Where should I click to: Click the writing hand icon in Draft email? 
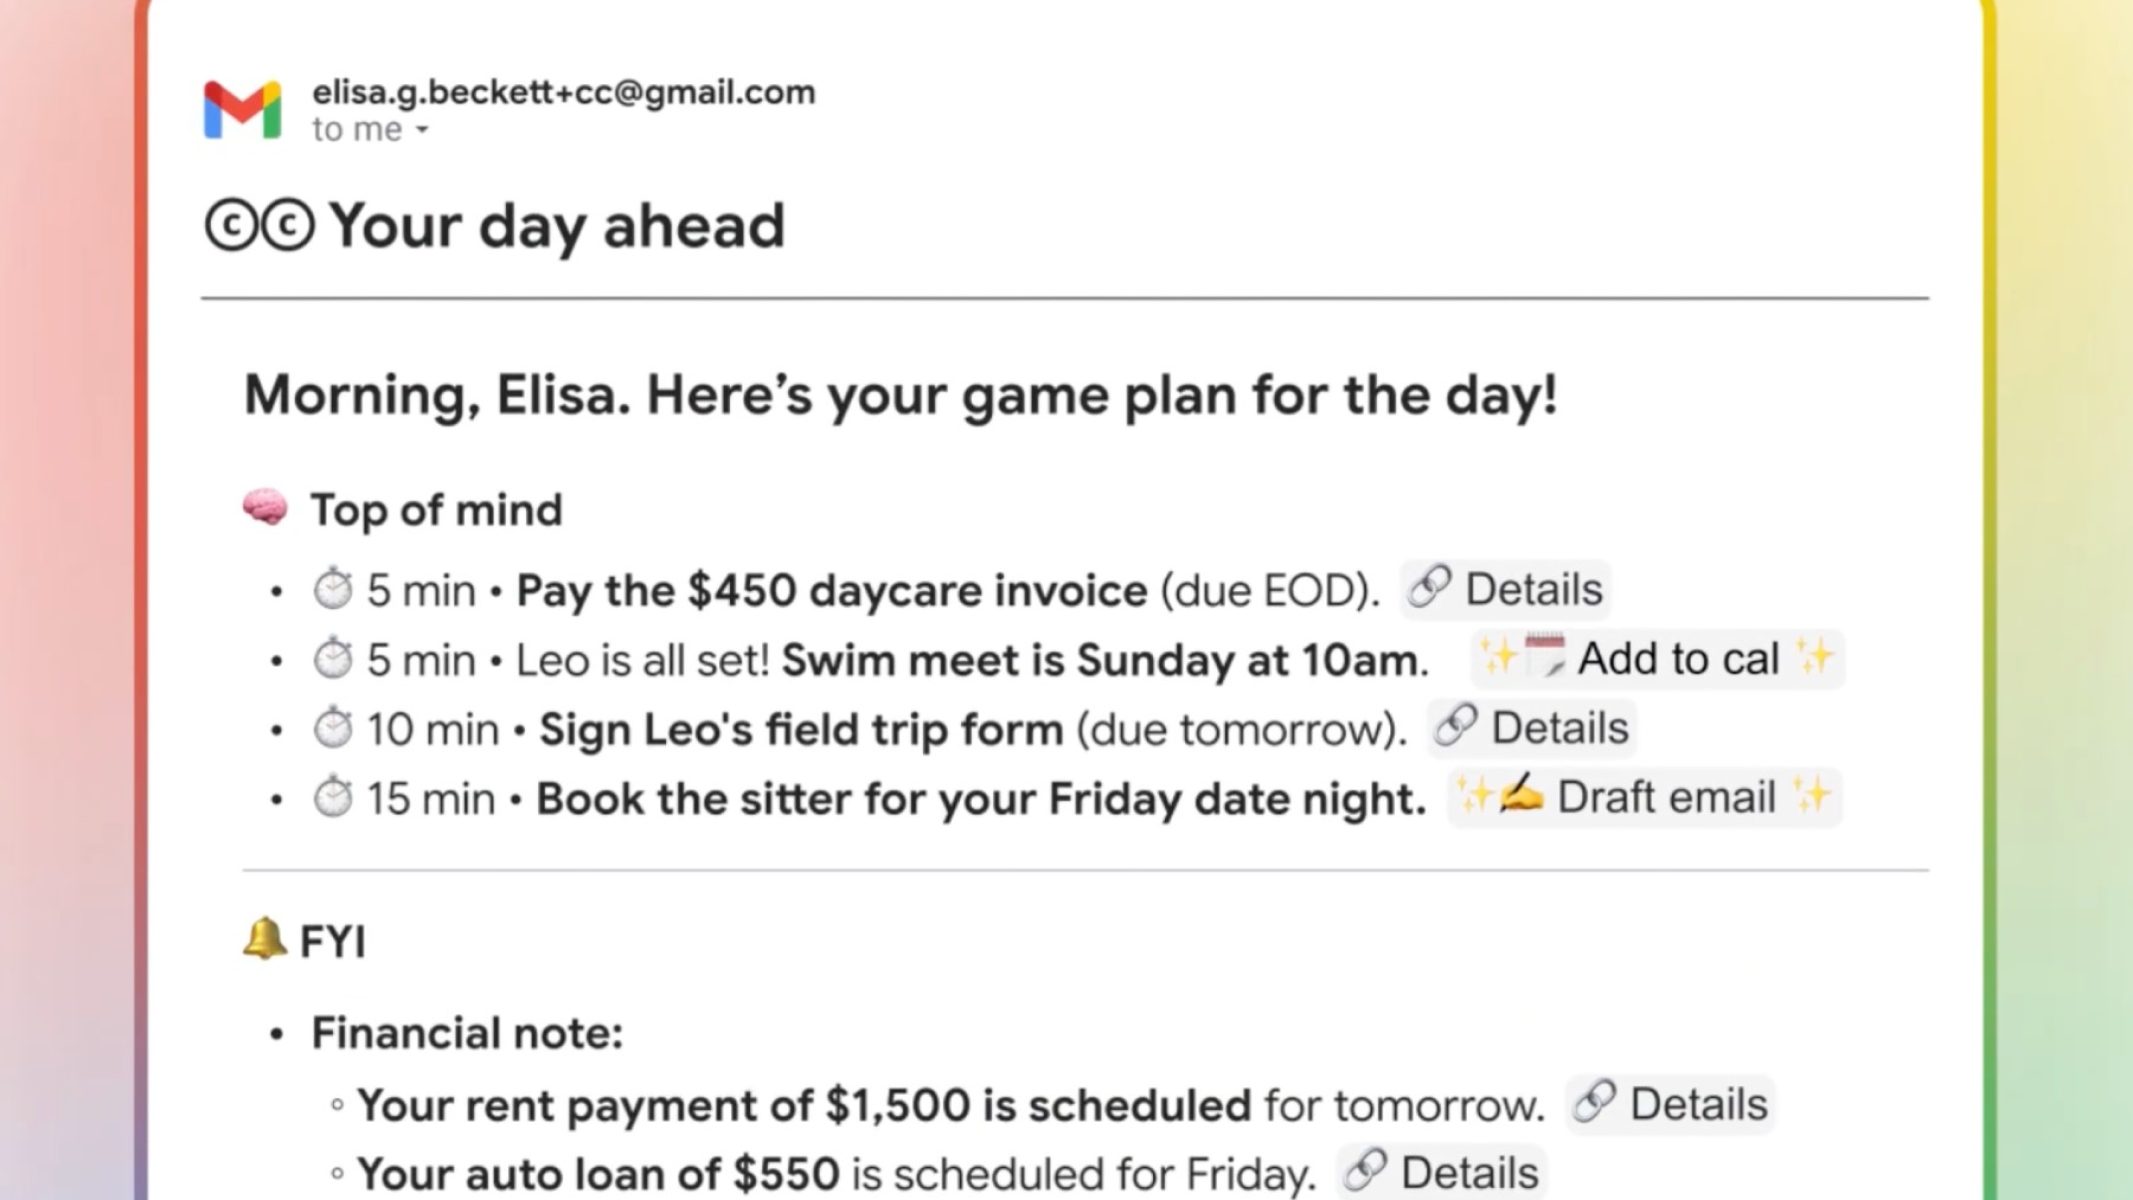(1521, 796)
